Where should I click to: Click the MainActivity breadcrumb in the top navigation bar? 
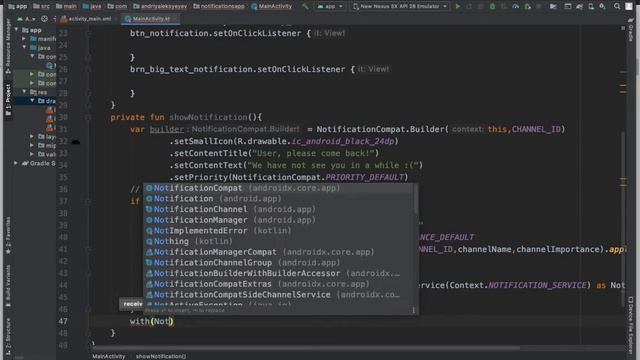(x=271, y=7)
